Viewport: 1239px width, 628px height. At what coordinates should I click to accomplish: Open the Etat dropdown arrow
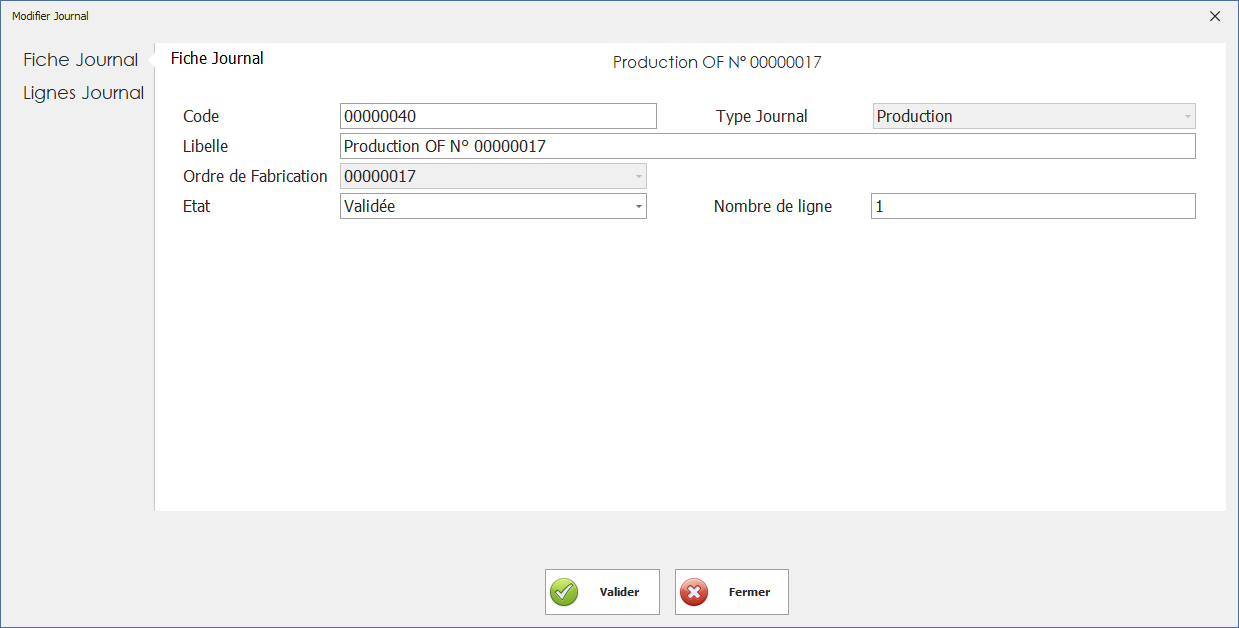pyautogui.click(x=637, y=206)
